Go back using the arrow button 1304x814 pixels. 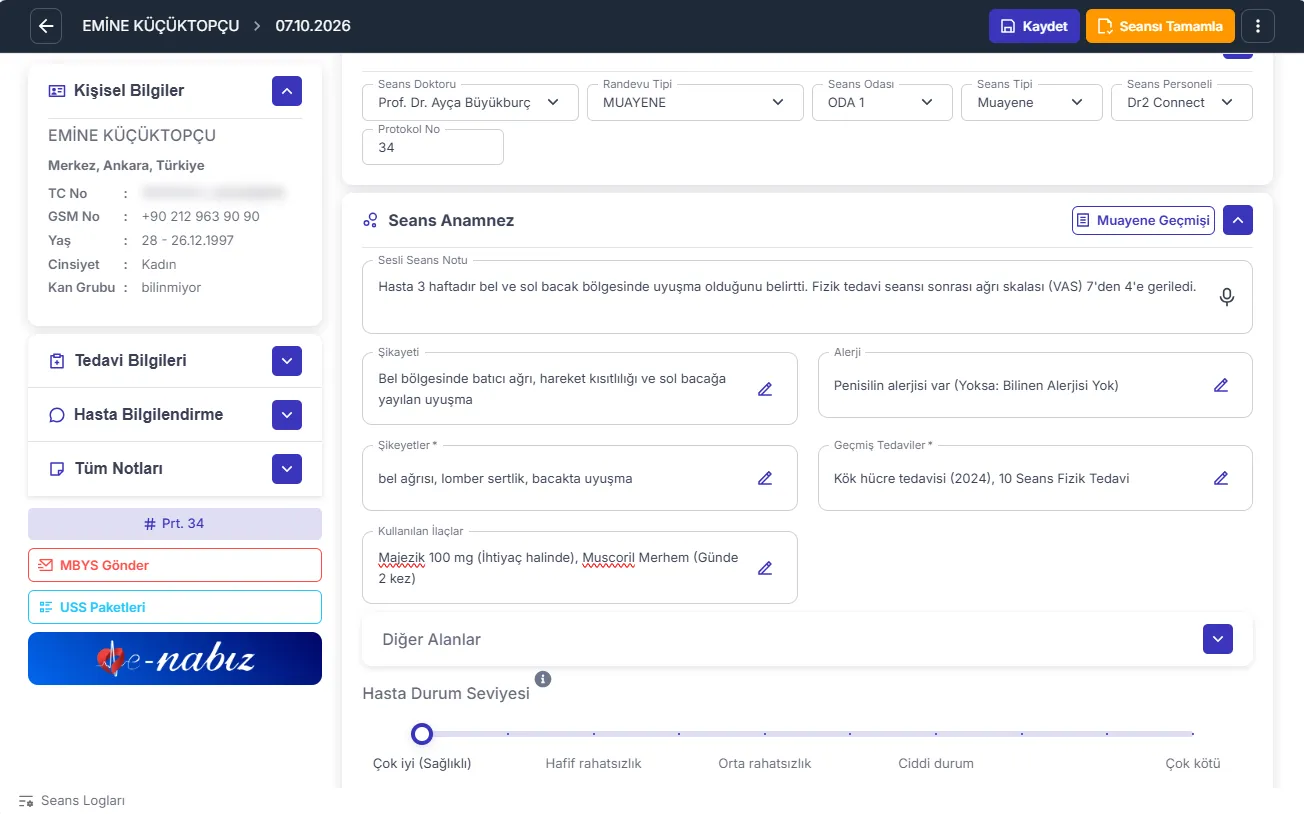click(46, 26)
